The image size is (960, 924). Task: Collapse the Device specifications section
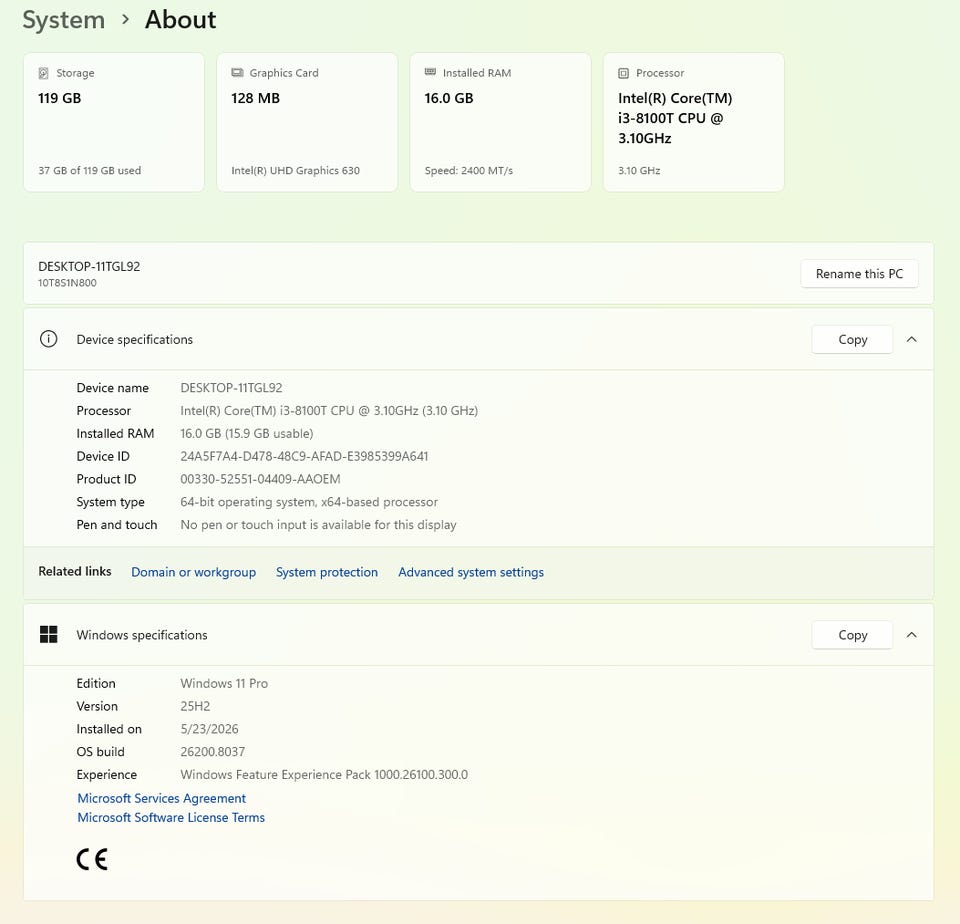click(912, 339)
